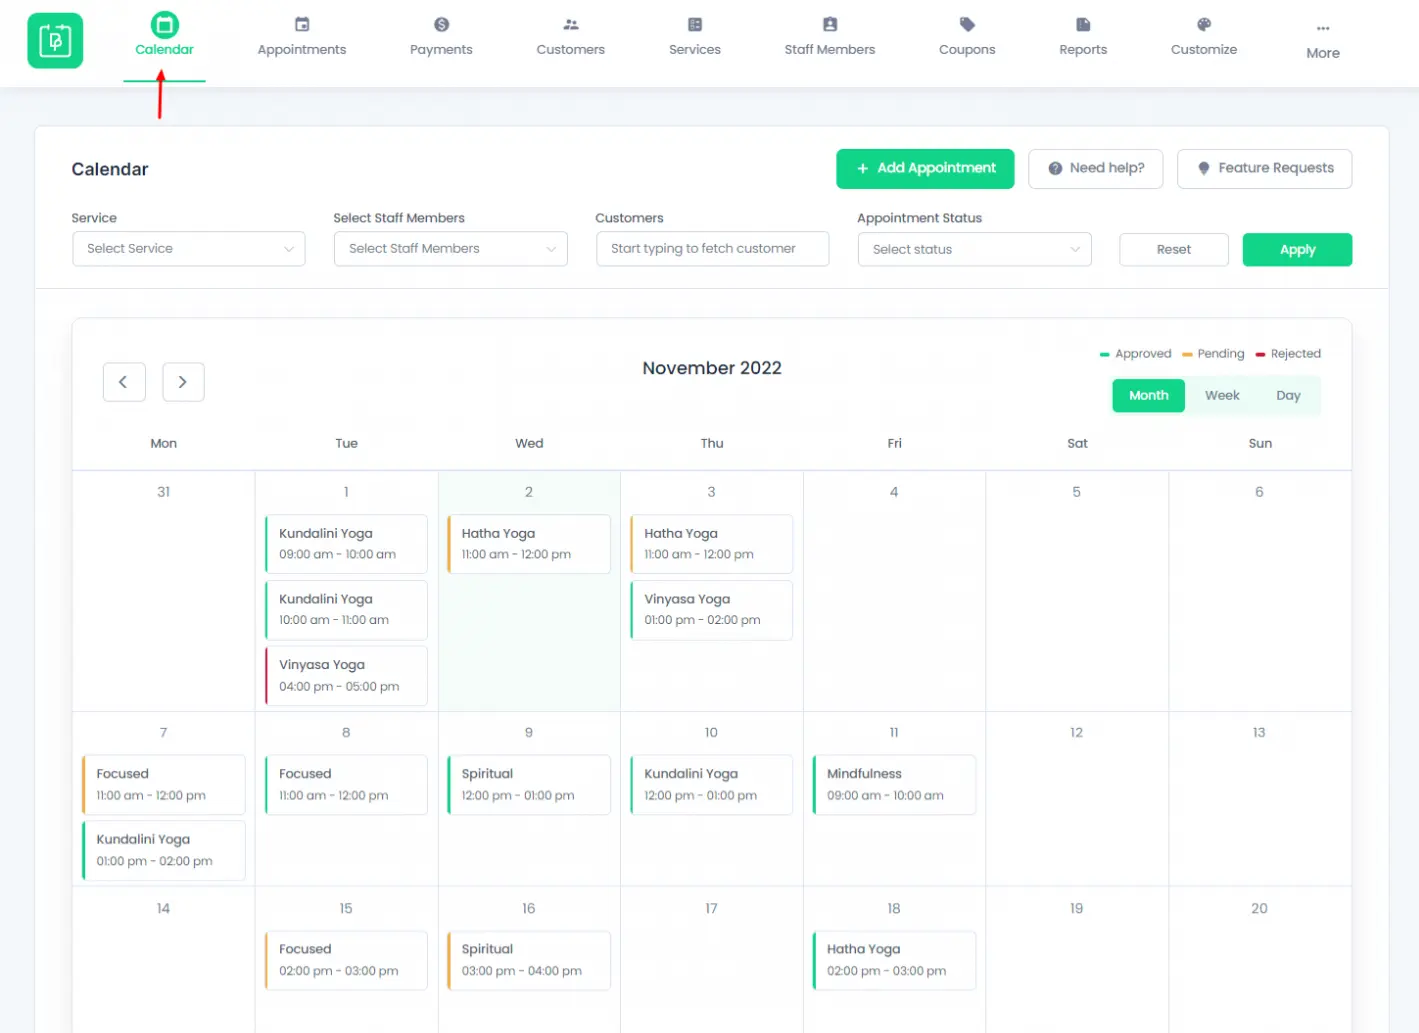Expand the Select Staff Members dropdown
The width and height of the screenshot is (1419, 1033).
click(451, 249)
